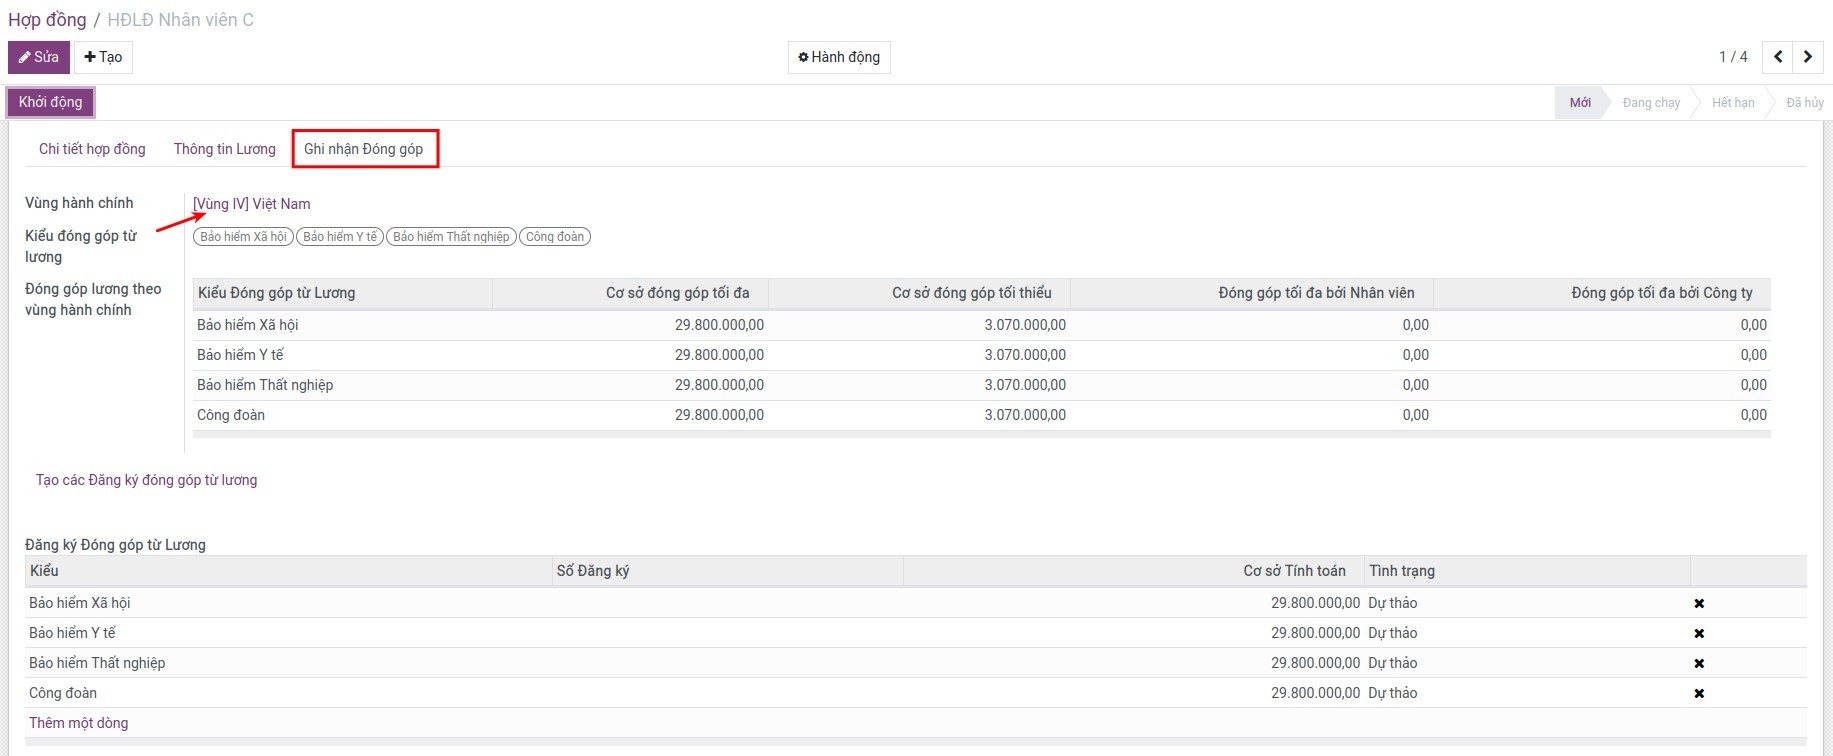Viewport: 1833px width, 756px height.
Task: Delete the Bảo hiểm Y tế registration row
Action: tap(1698, 633)
